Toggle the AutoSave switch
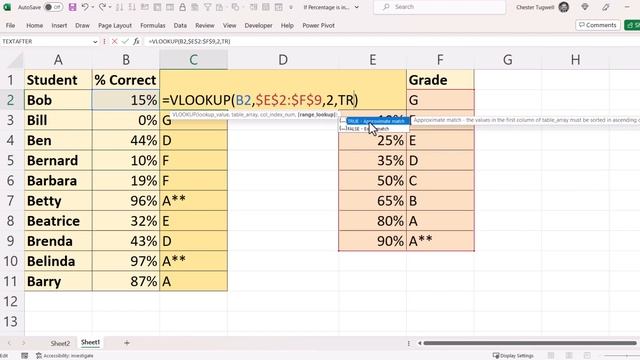640x360 pixels. click(x=53, y=7)
